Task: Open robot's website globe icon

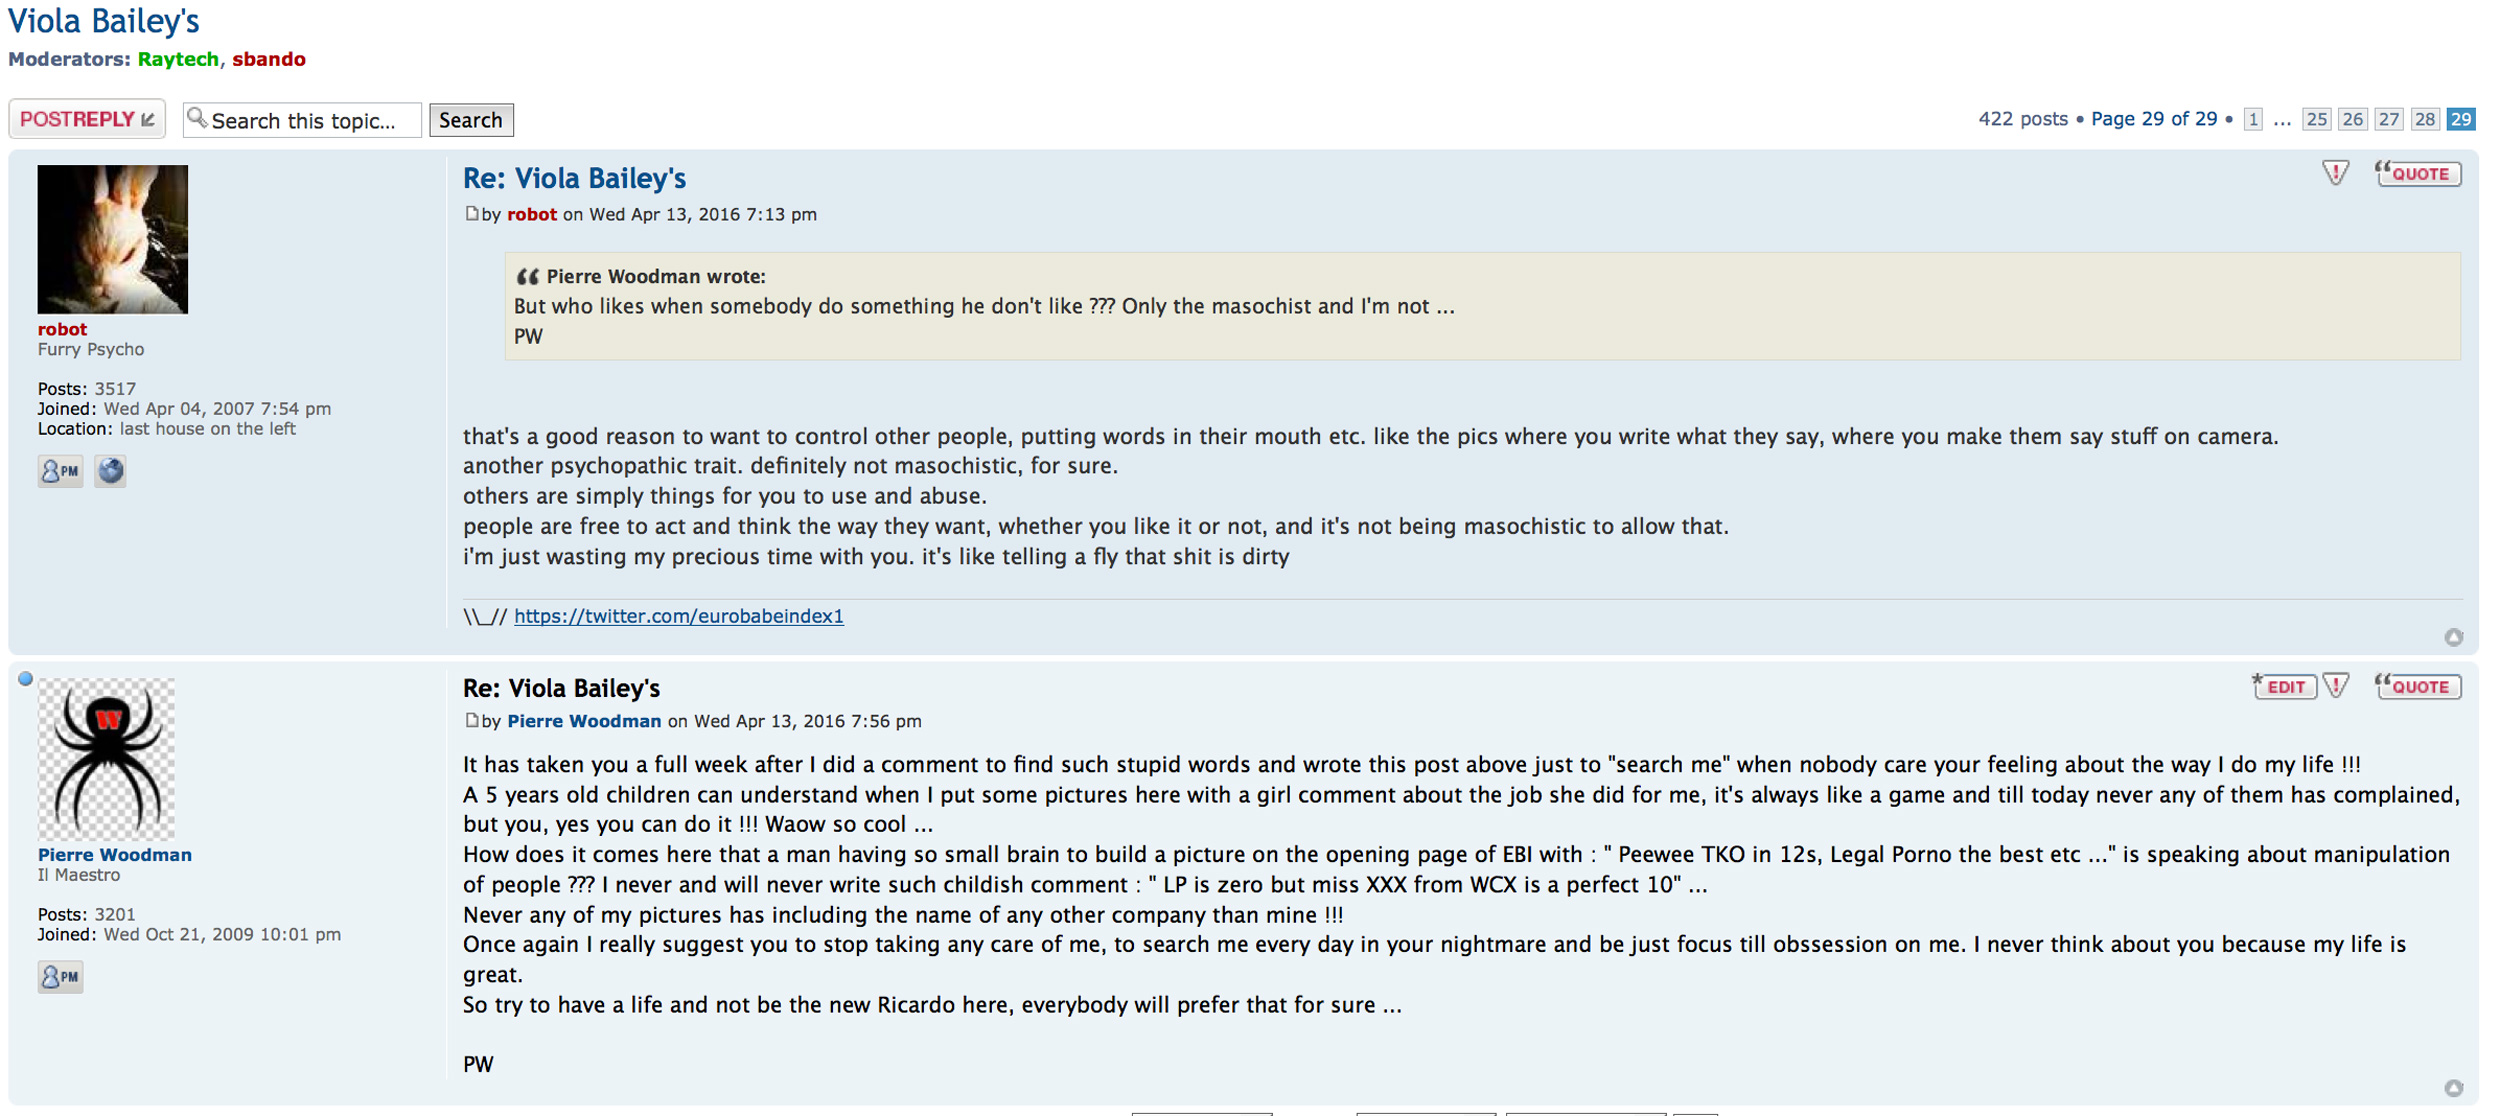Action: pos(110,471)
